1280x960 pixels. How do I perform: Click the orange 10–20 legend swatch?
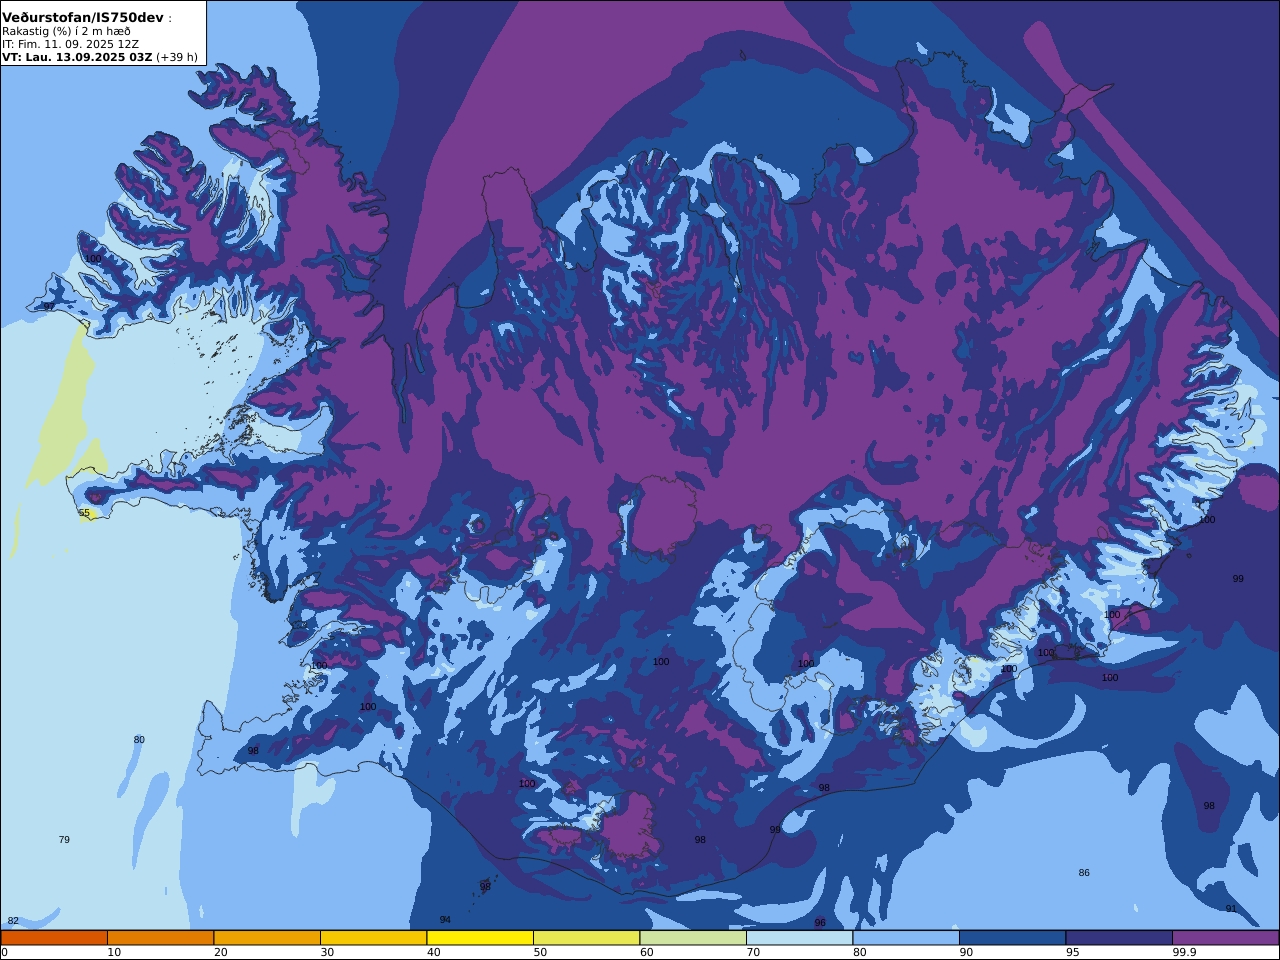coord(160,938)
